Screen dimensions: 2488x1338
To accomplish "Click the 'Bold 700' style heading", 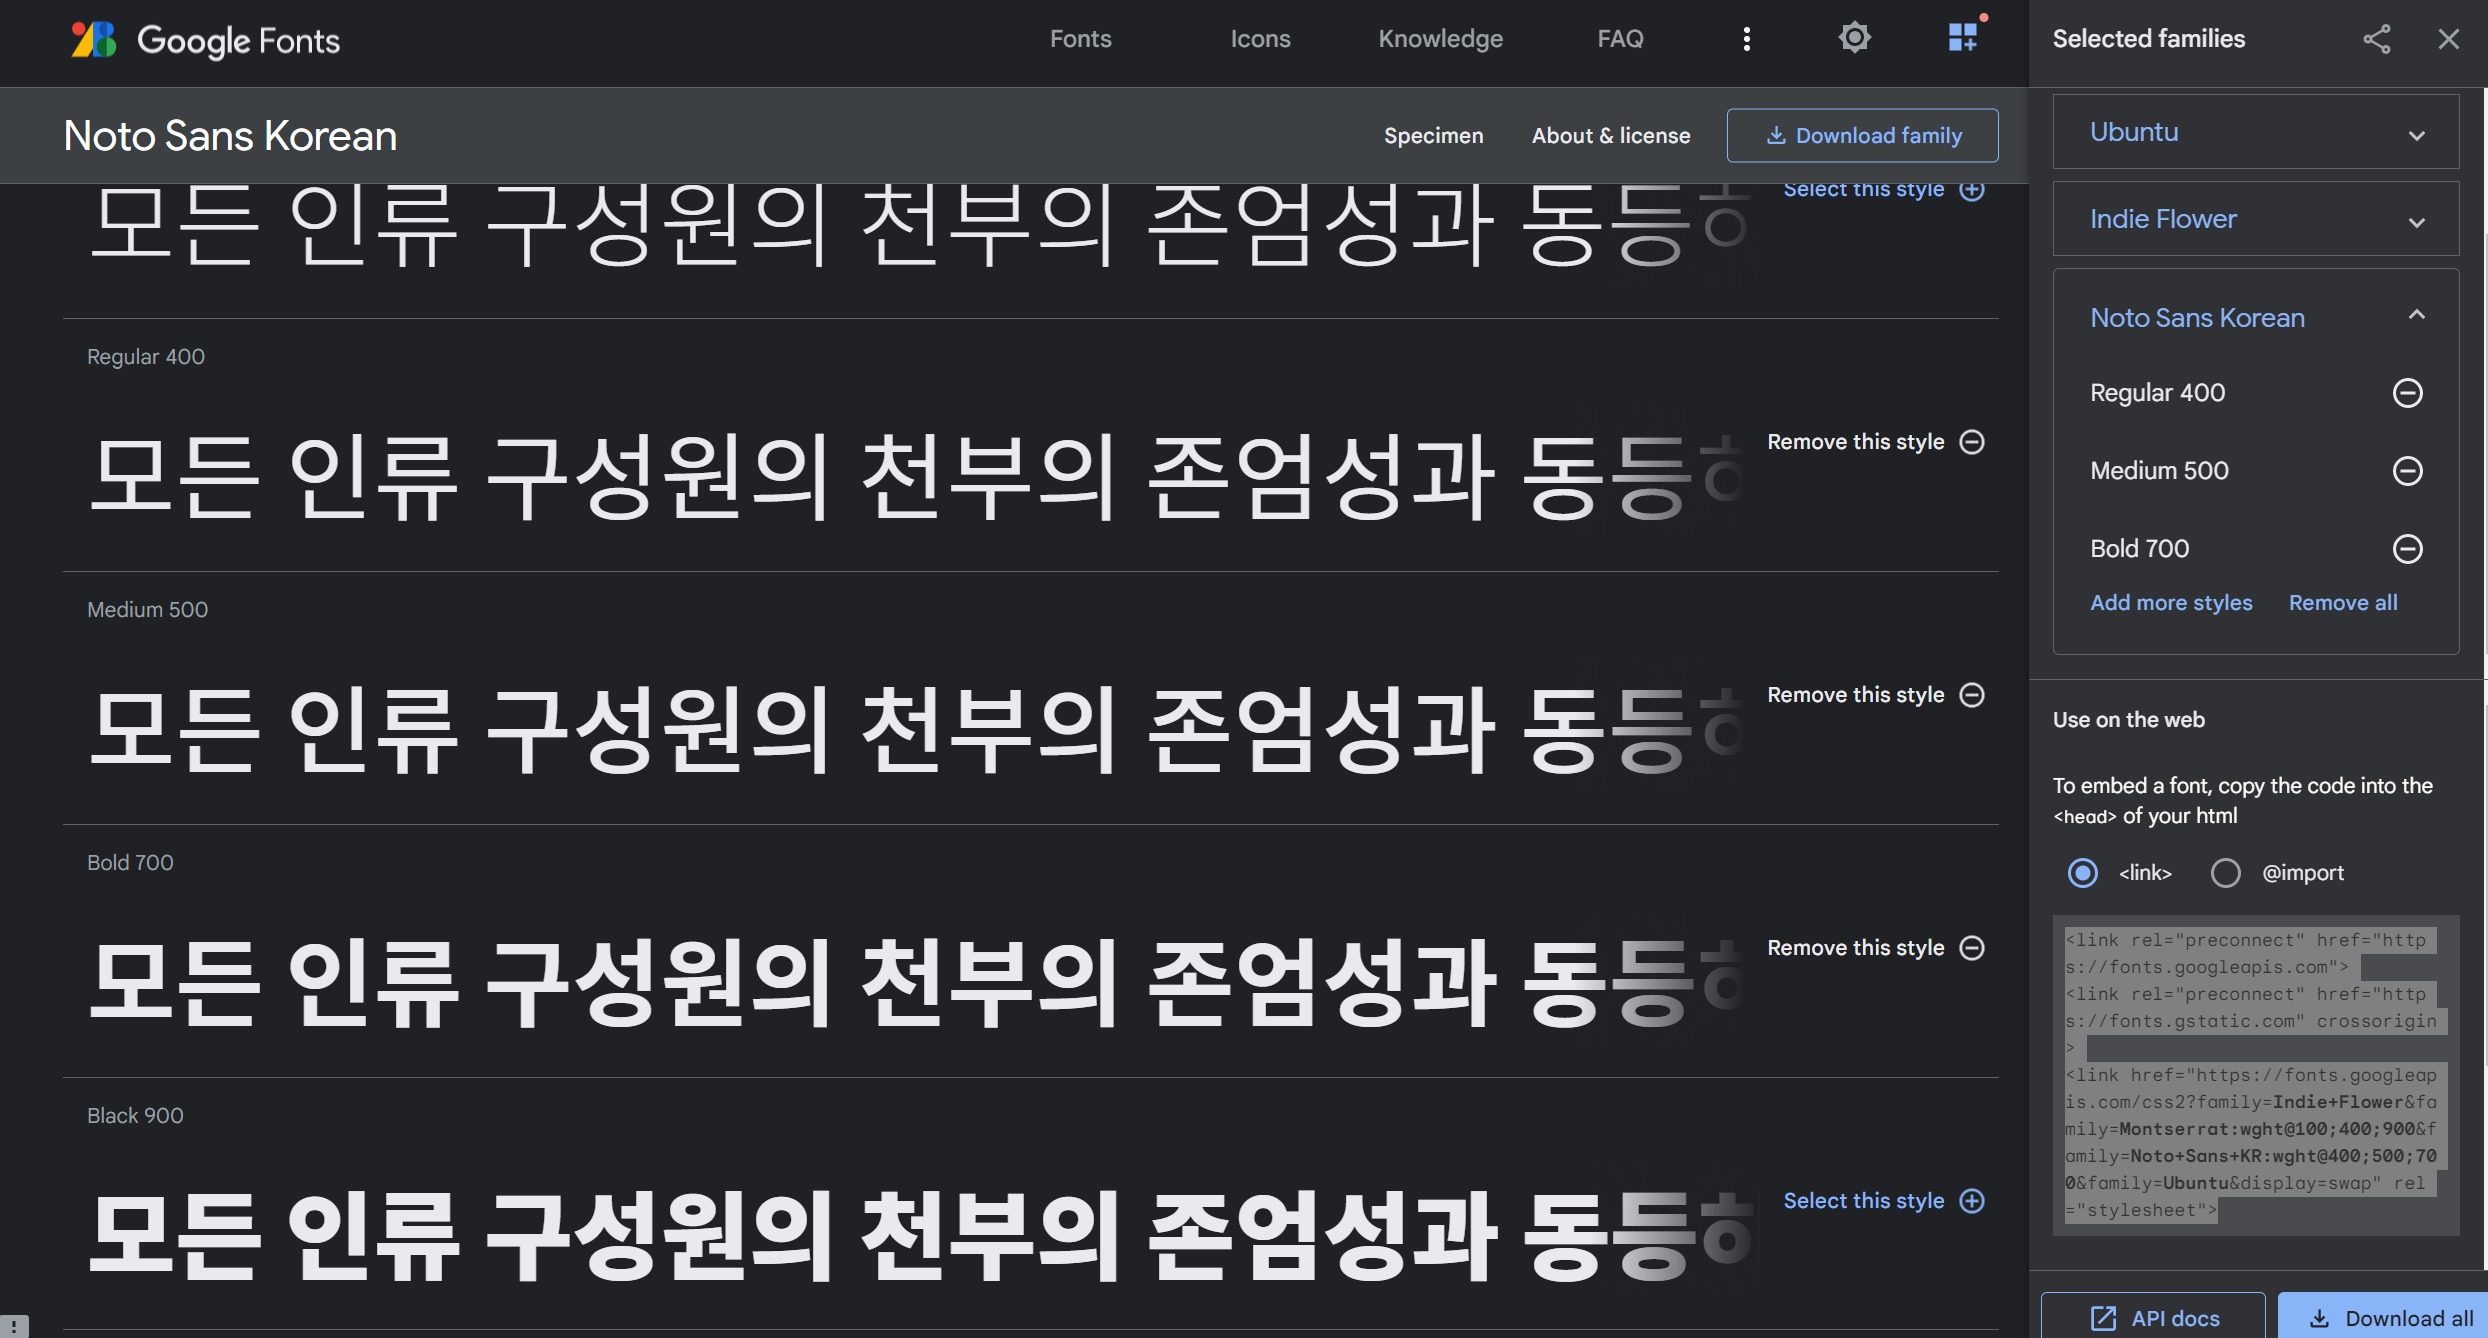I will [130, 863].
